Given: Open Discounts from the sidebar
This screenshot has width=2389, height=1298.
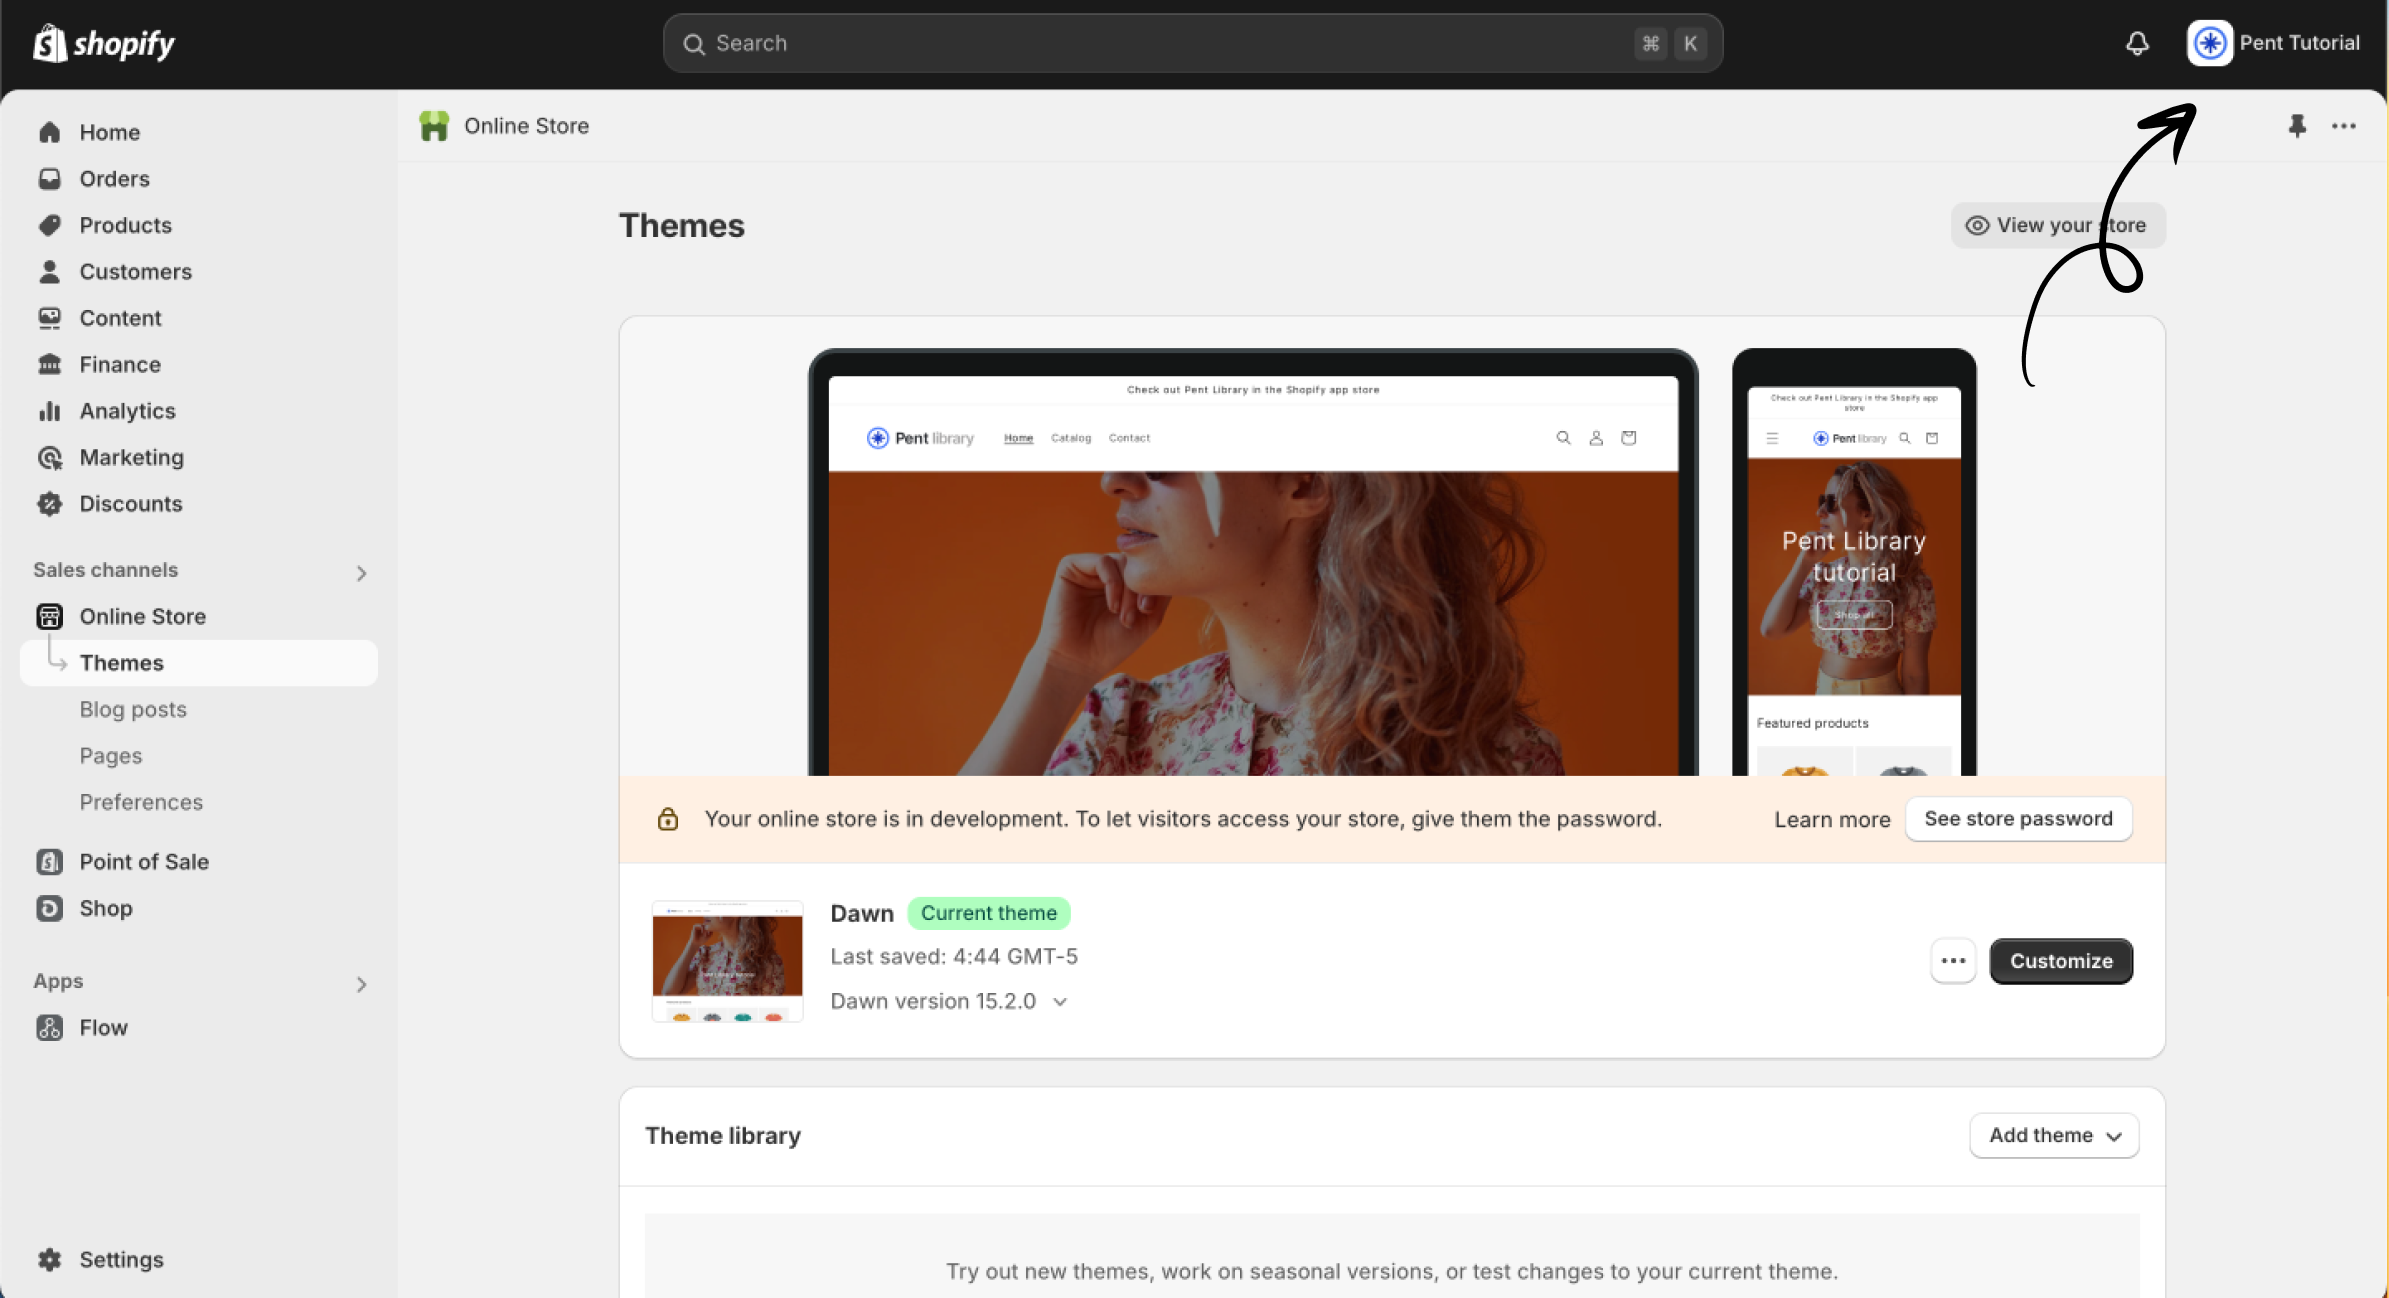Looking at the screenshot, I should [131, 504].
